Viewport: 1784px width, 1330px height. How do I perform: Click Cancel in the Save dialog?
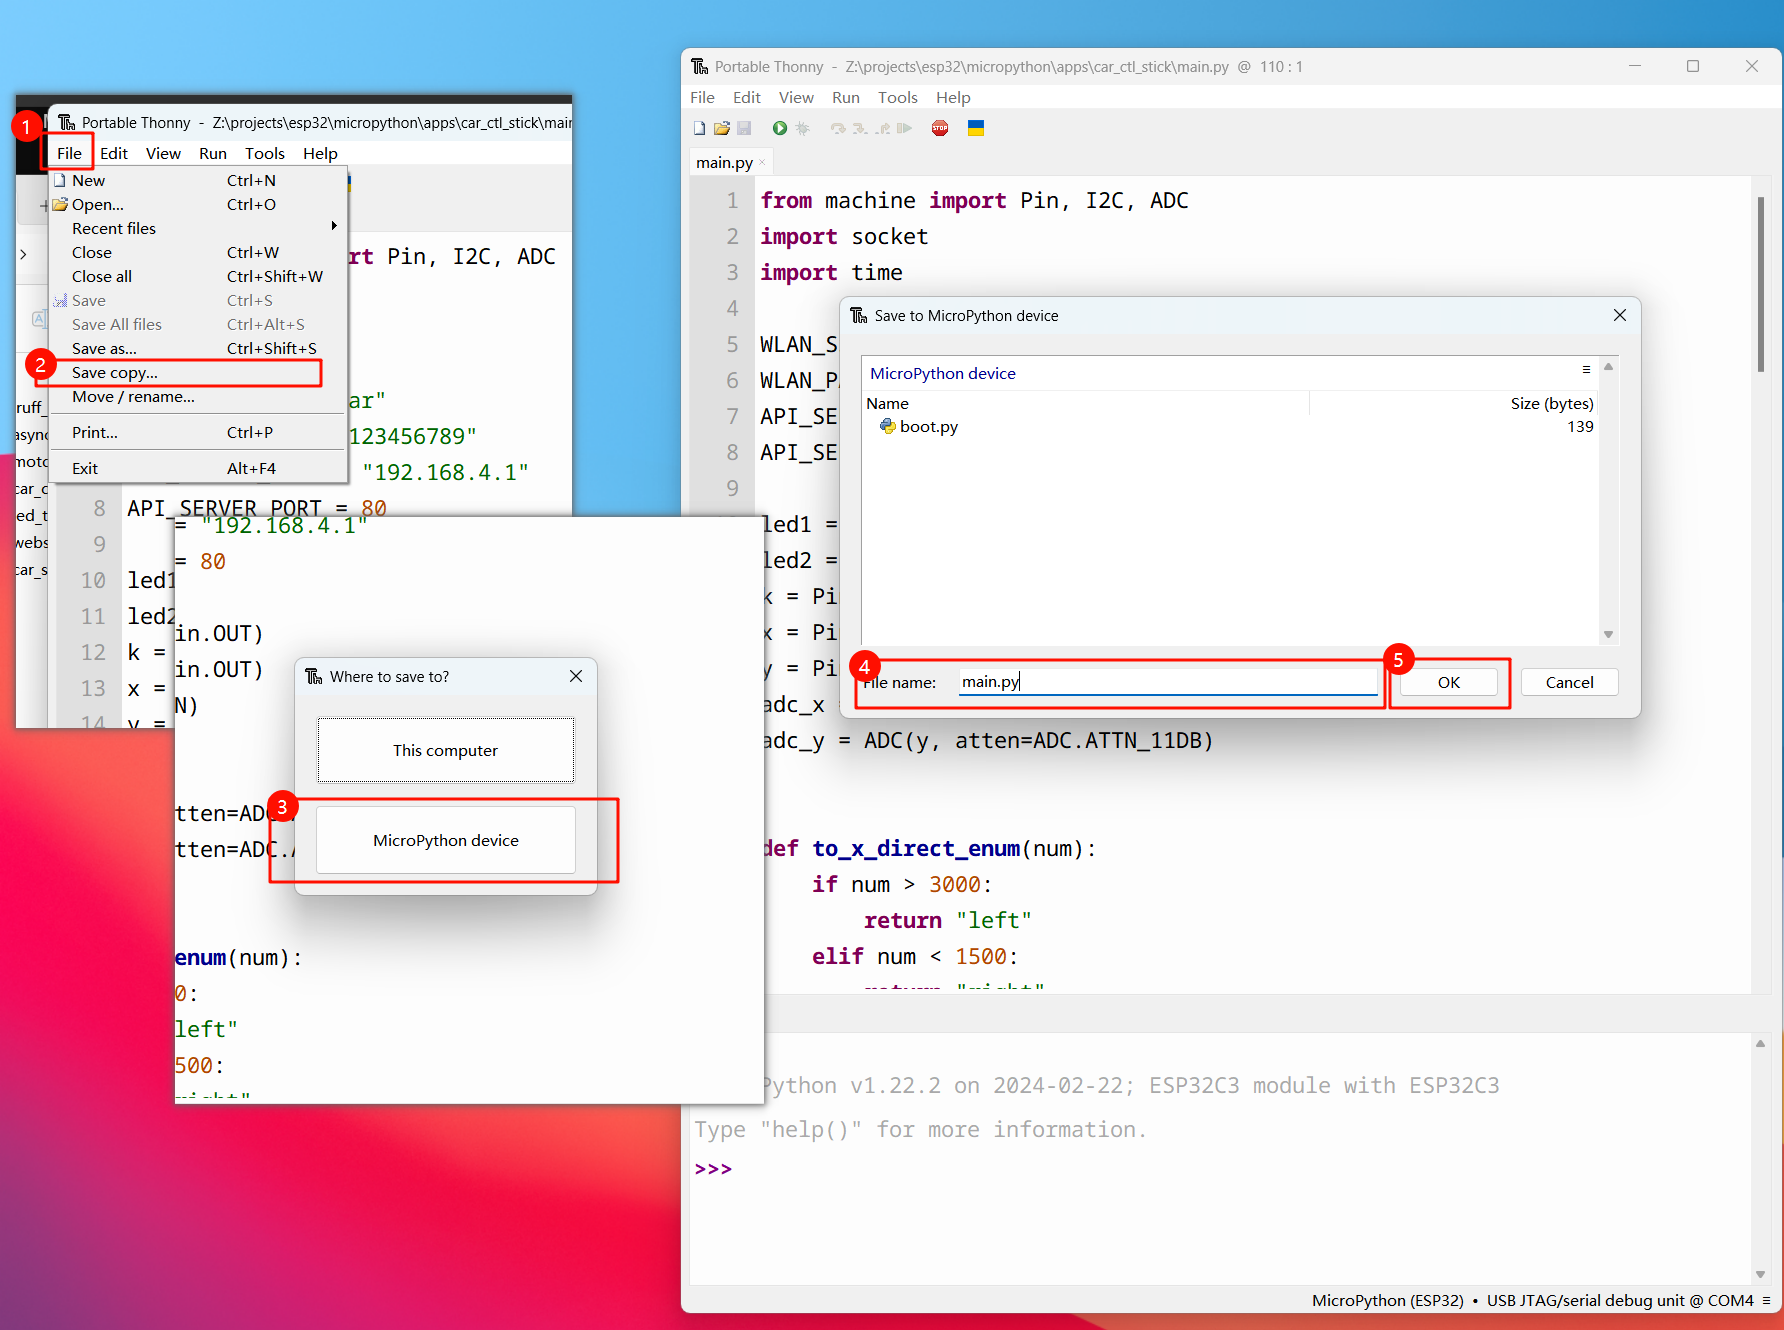coord(1569,682)
